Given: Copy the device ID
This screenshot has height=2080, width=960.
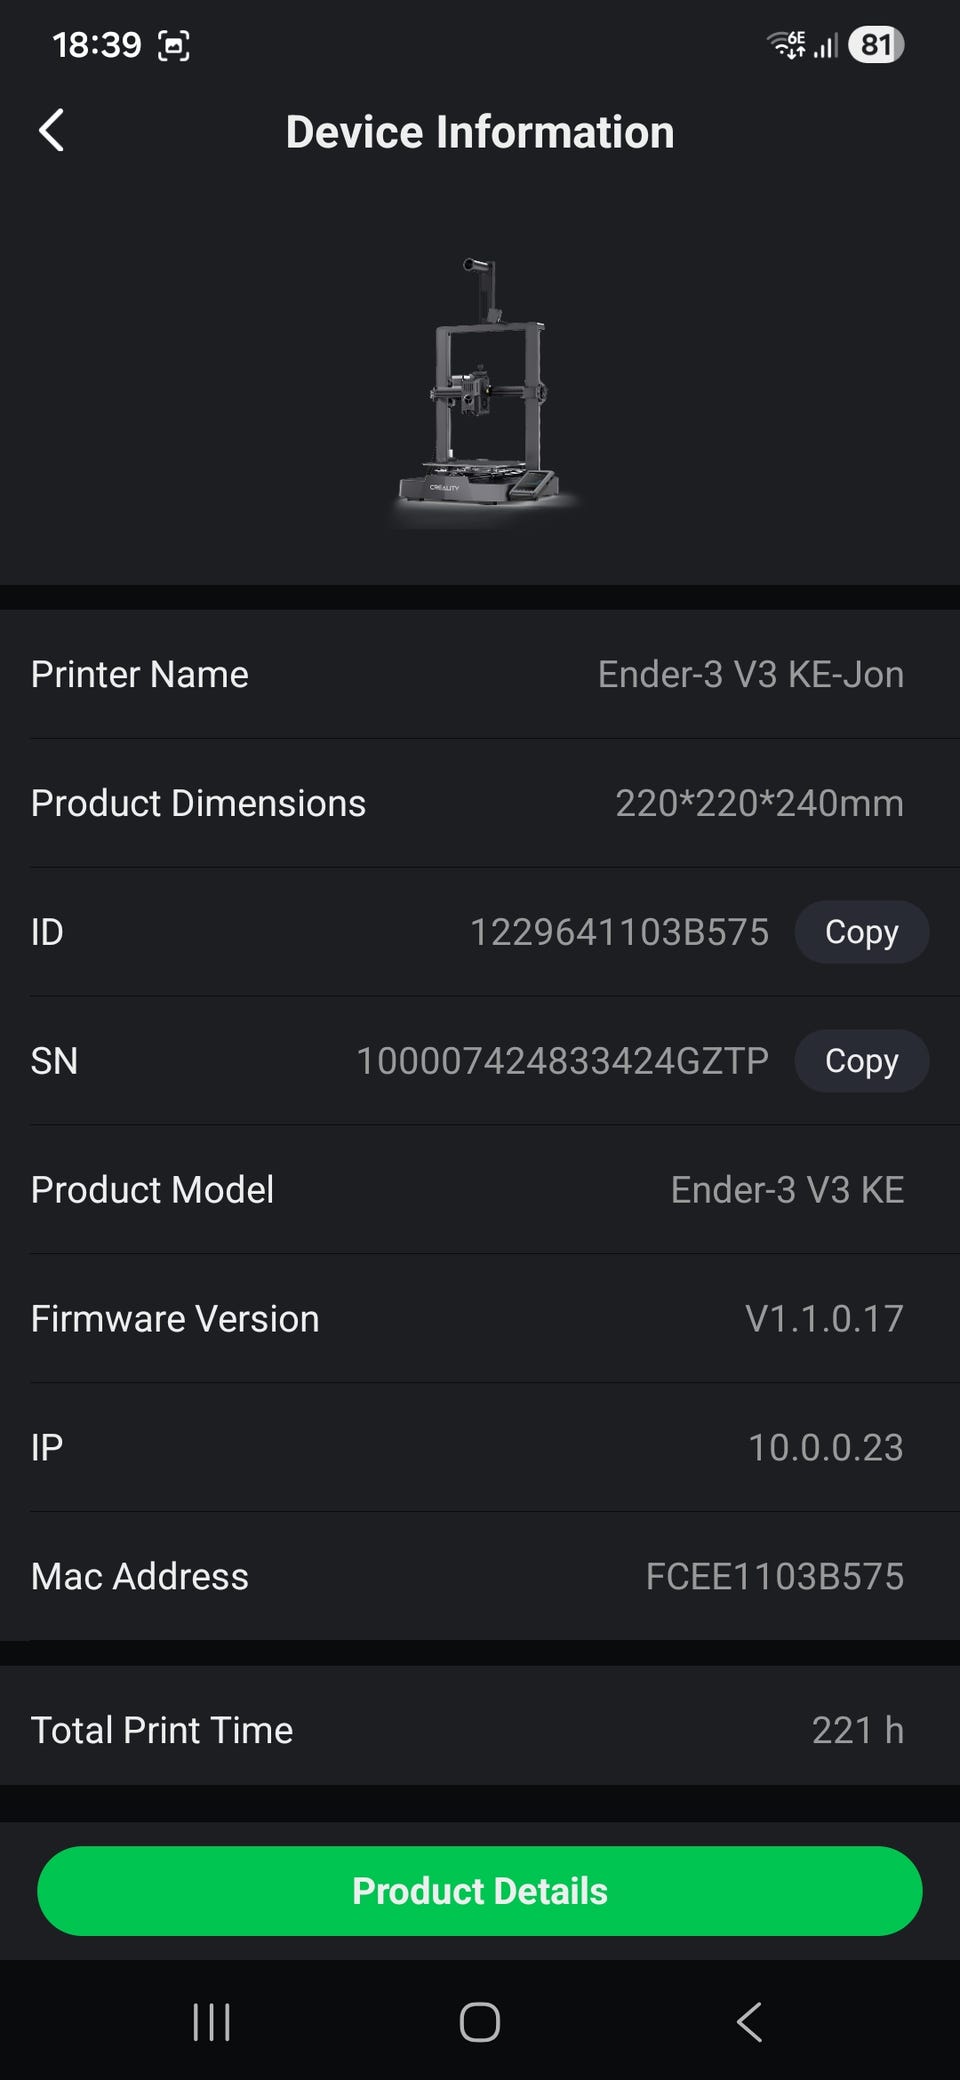Looking at the screenshot, I should click(861, 932).
